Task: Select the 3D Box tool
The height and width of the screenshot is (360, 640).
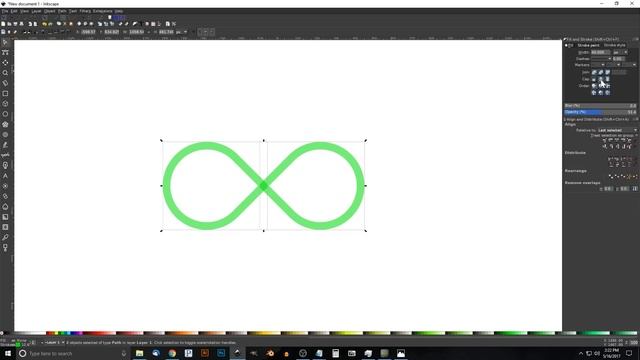Action: click(x=5, y=104)
